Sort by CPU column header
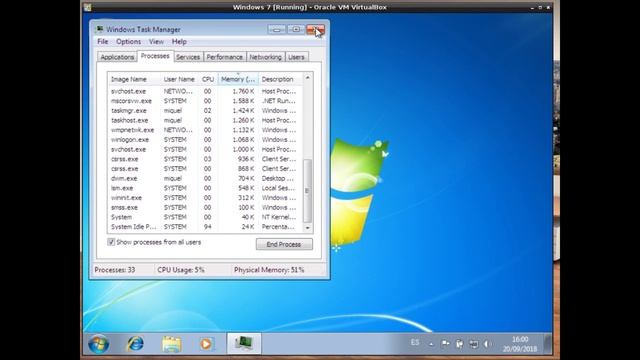 point(208,79)
